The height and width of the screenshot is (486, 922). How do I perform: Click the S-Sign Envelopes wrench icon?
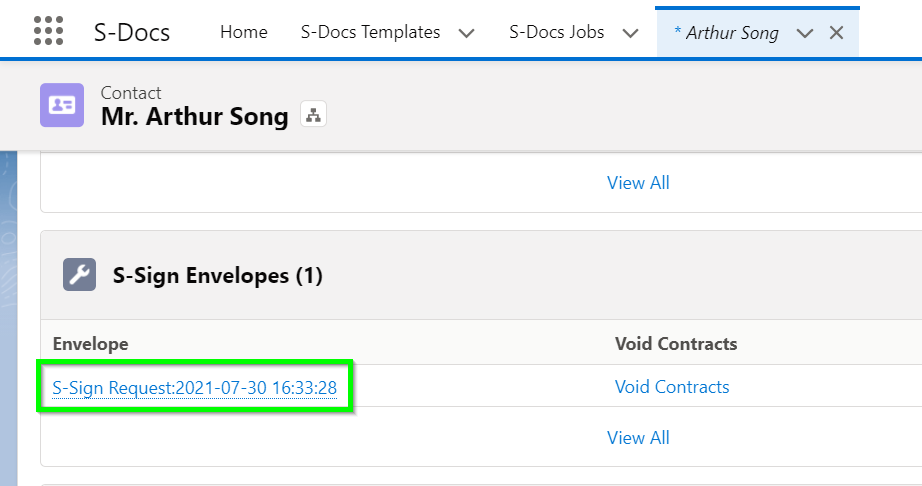point(79,274)
